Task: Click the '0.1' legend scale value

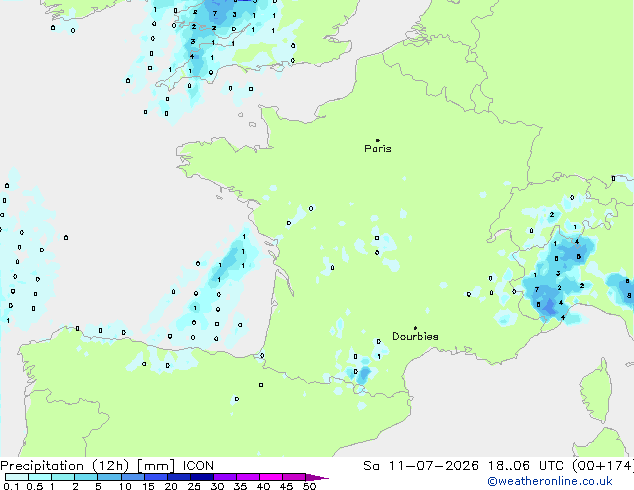Action: point(11,486)
